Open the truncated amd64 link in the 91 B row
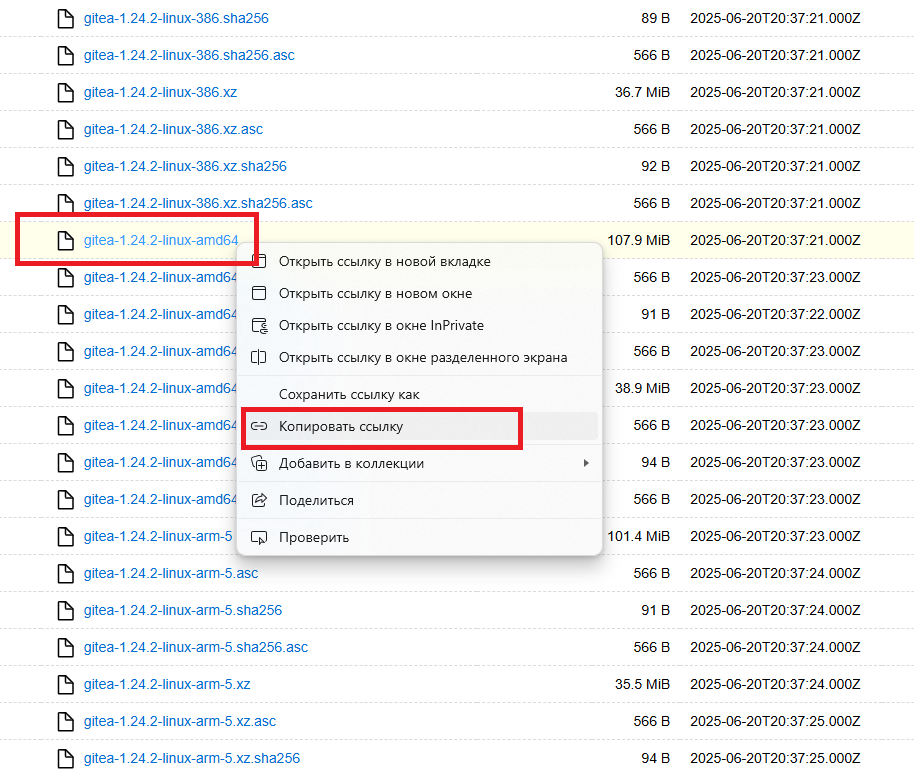 tap(160, 314)
